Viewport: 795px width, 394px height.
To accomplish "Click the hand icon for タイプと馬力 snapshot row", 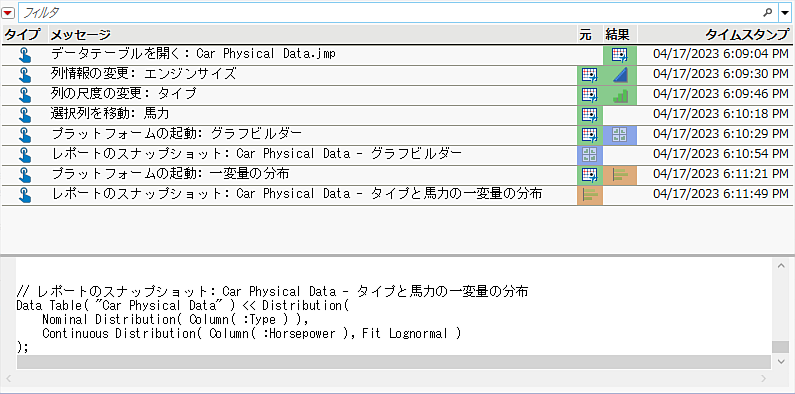I will (24, 195).
